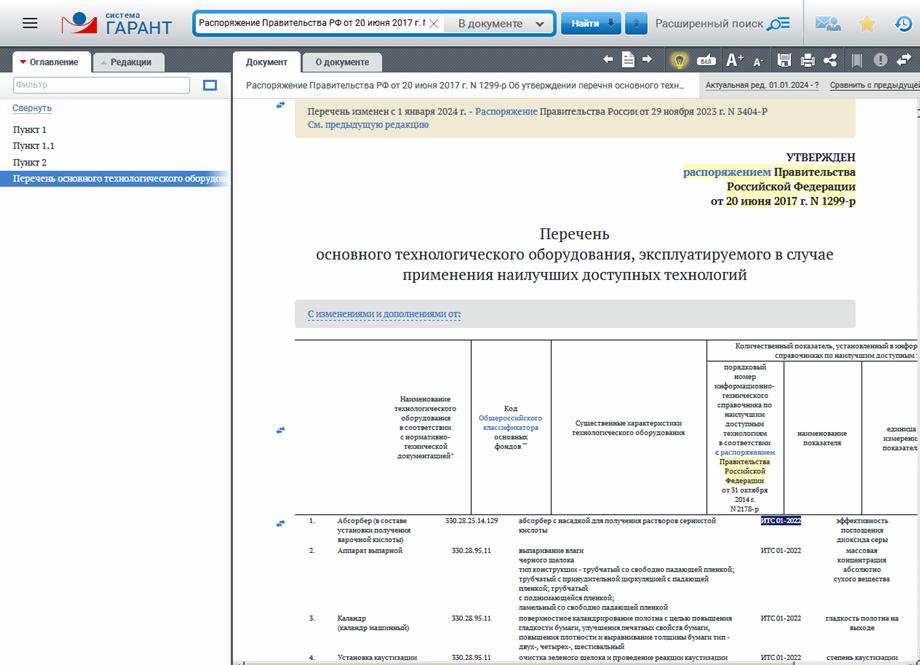Image resolution: width=920 pixels, height=665 pixels.
Task: Toggle the light bulb comments icon
Action: click(678, 61)
